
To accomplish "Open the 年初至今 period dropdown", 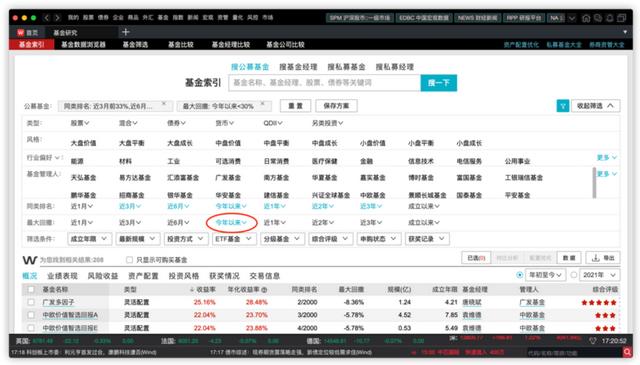I will (x=545, y=275).
